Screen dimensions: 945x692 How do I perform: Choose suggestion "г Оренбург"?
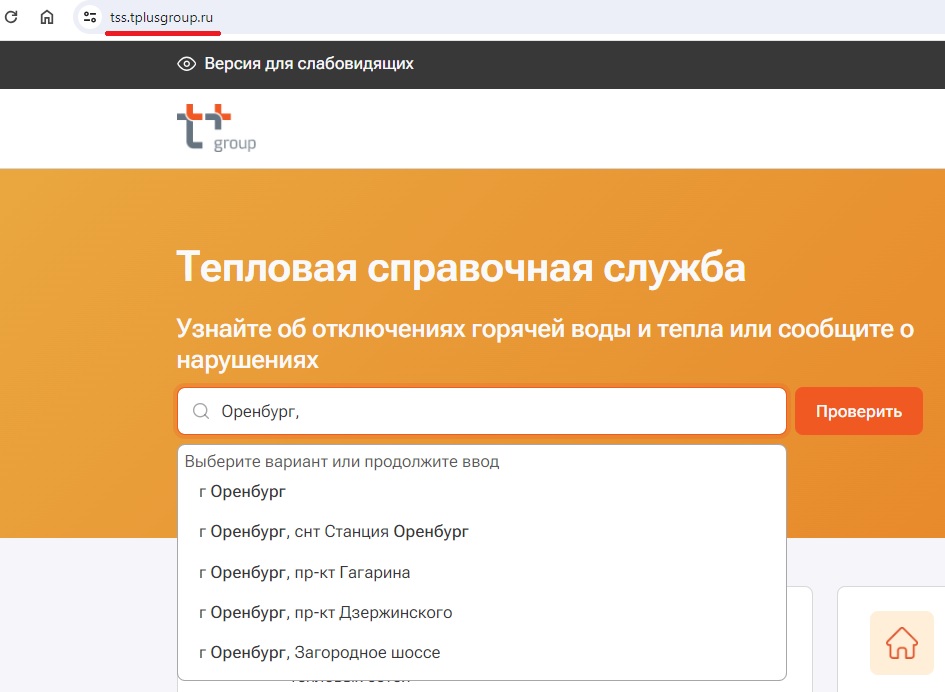[243, 492]
